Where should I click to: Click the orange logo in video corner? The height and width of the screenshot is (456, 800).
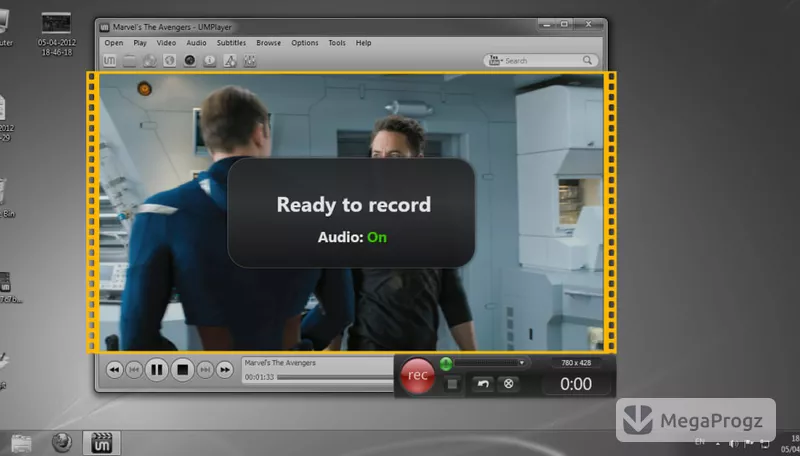144,89
